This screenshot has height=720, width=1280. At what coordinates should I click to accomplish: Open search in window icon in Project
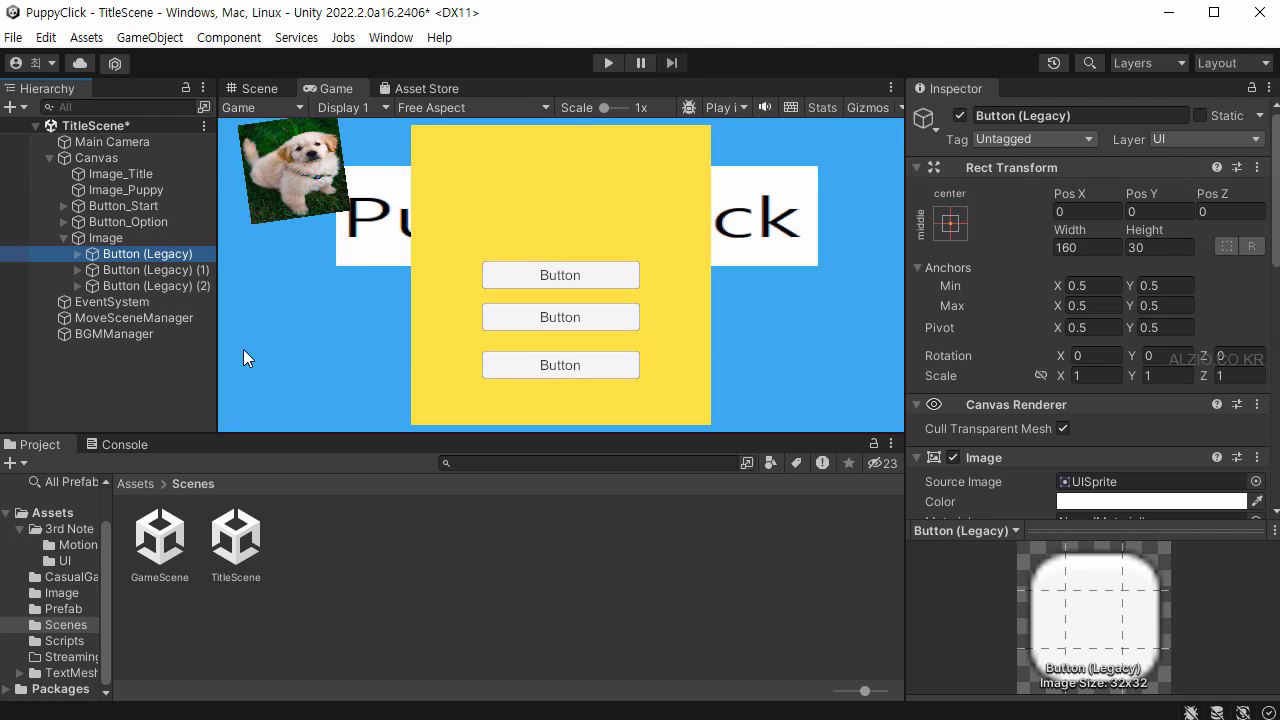pyautogui.click(x=747, y=463)
